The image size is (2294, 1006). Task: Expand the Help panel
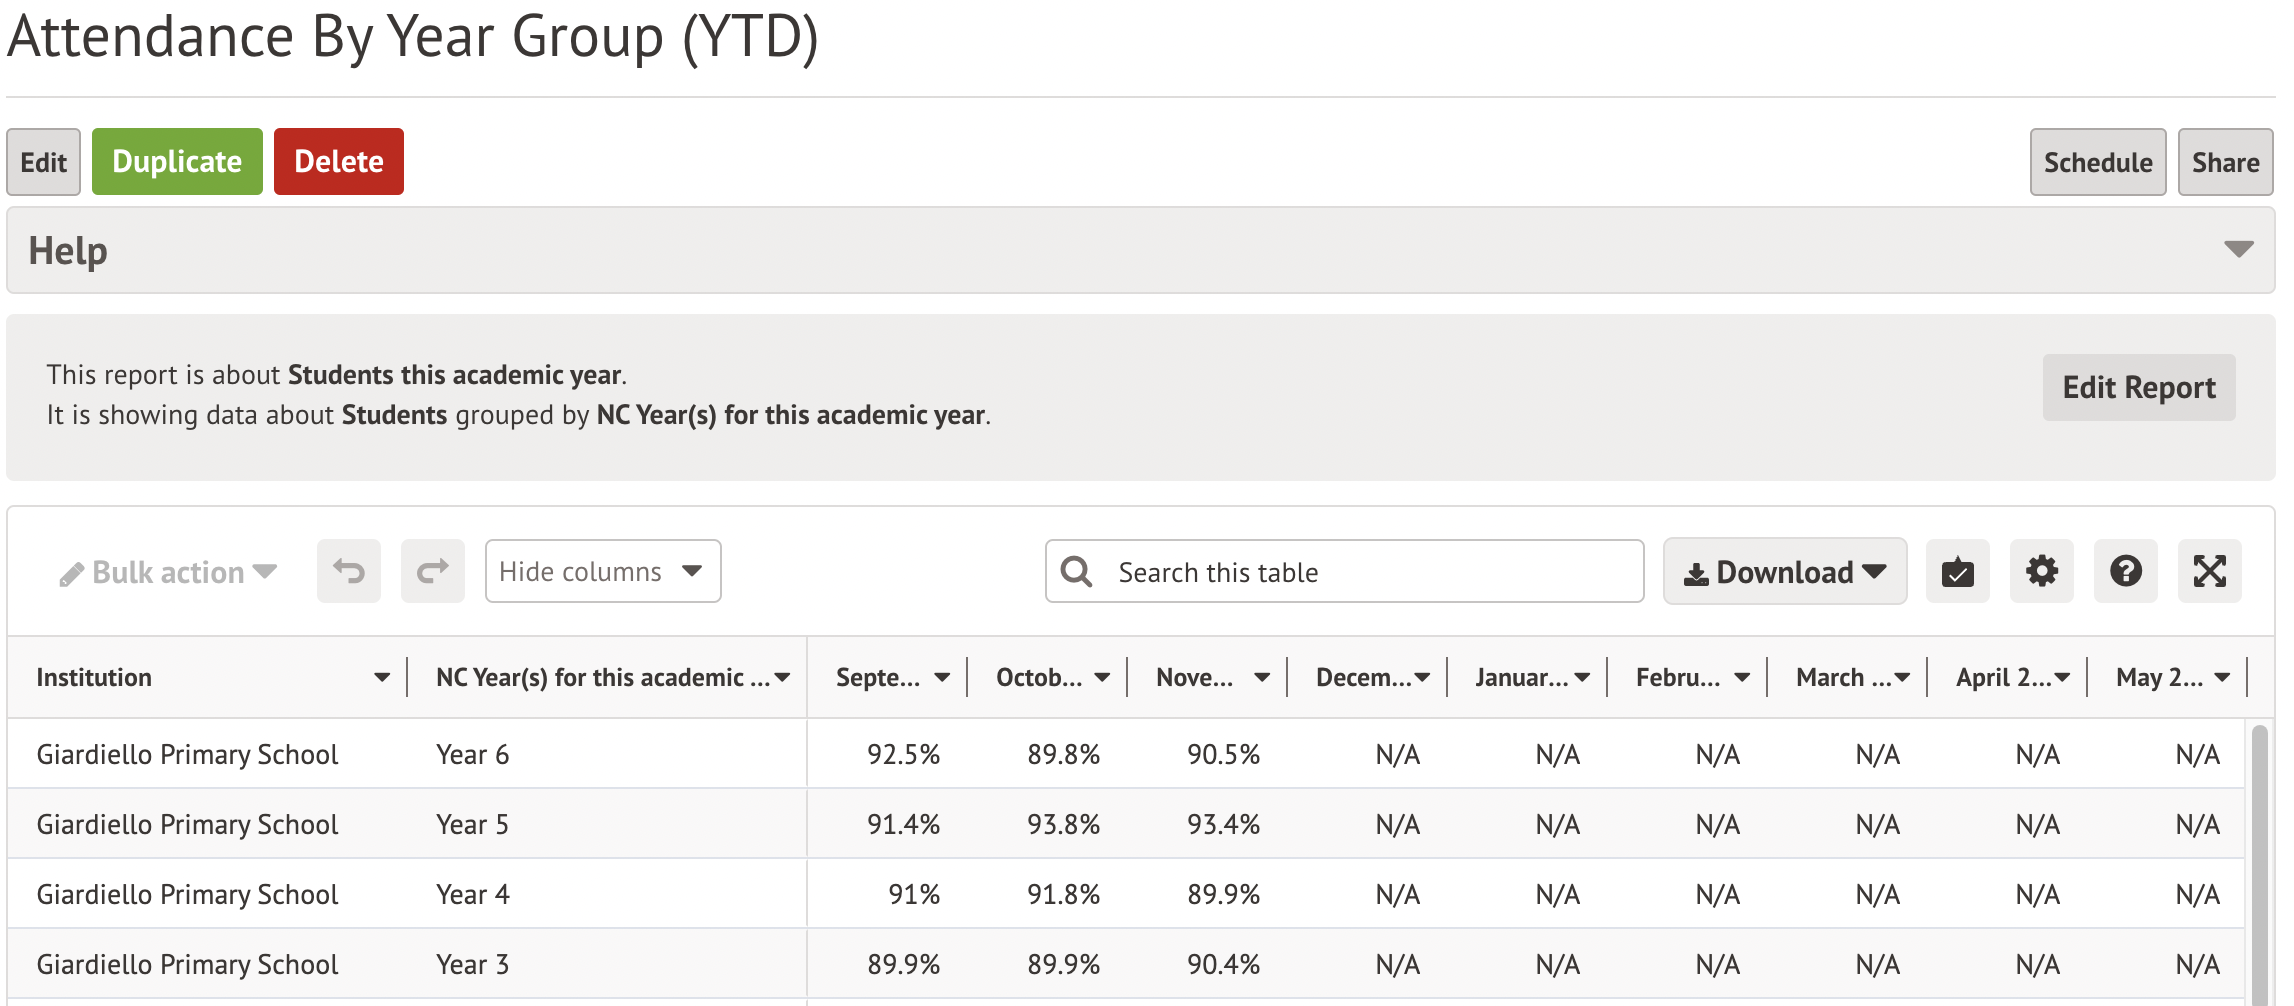click(x=2238, y=250)
